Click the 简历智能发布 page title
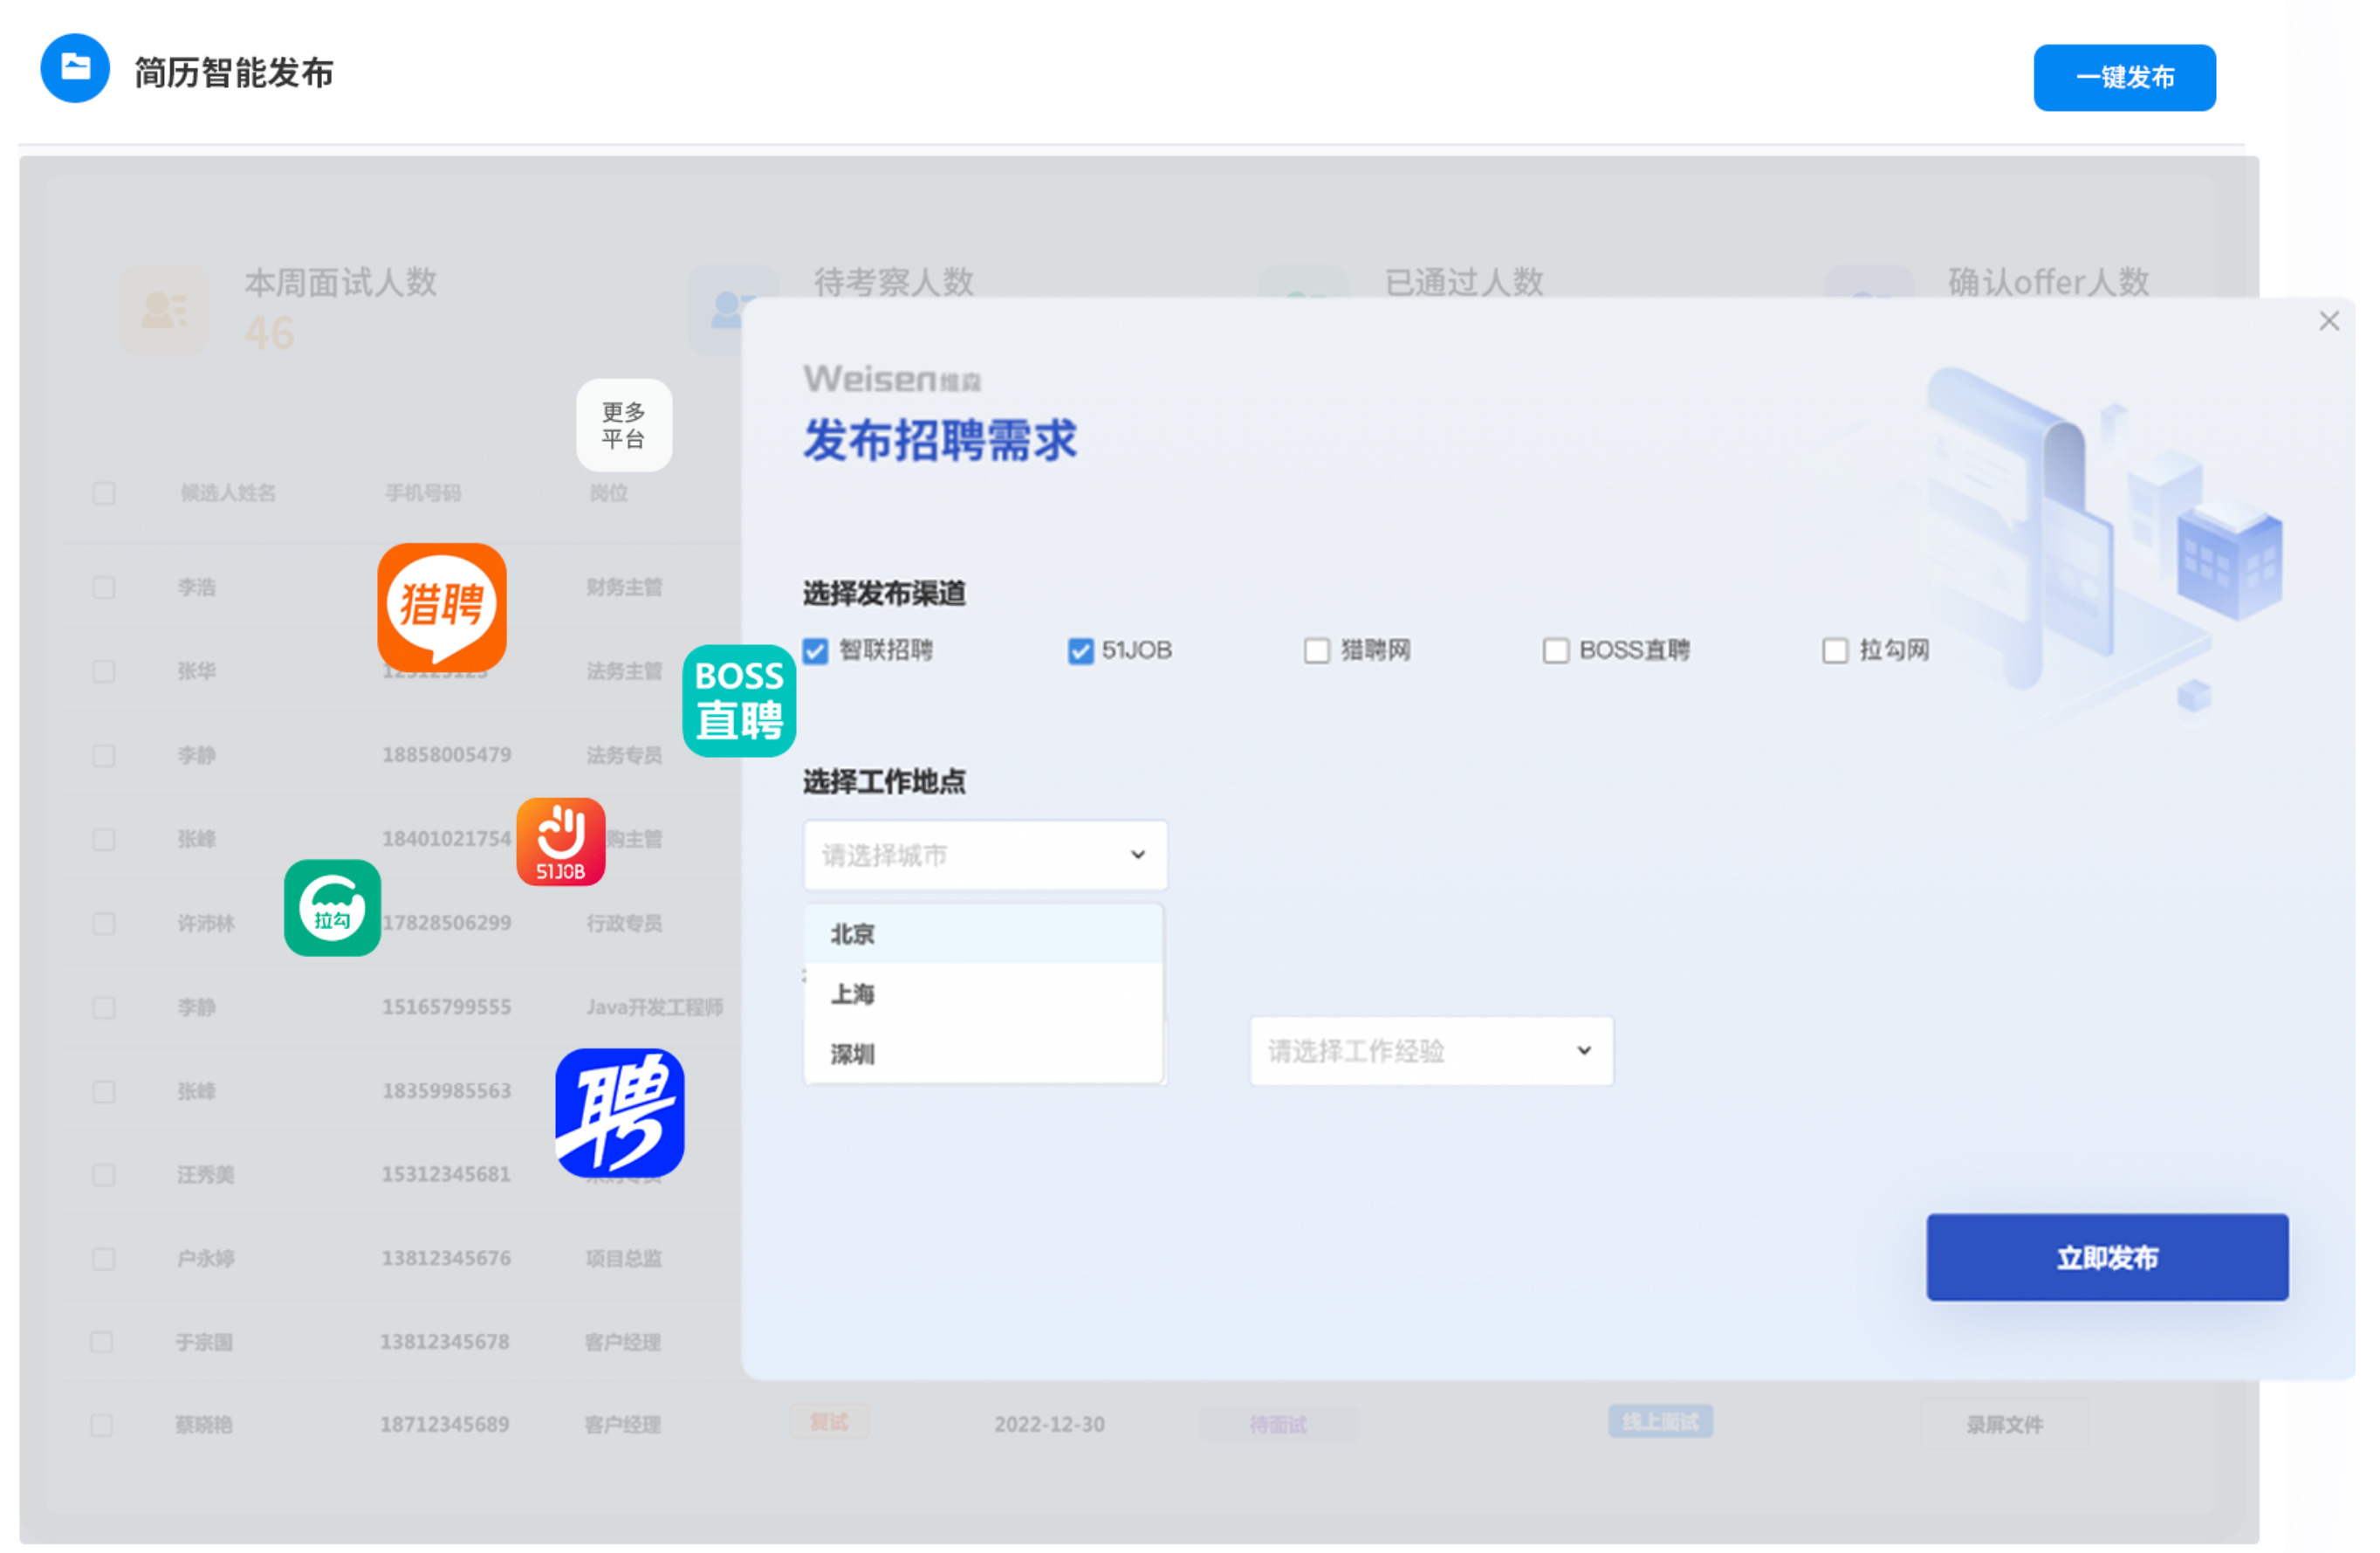 (234, 73)
